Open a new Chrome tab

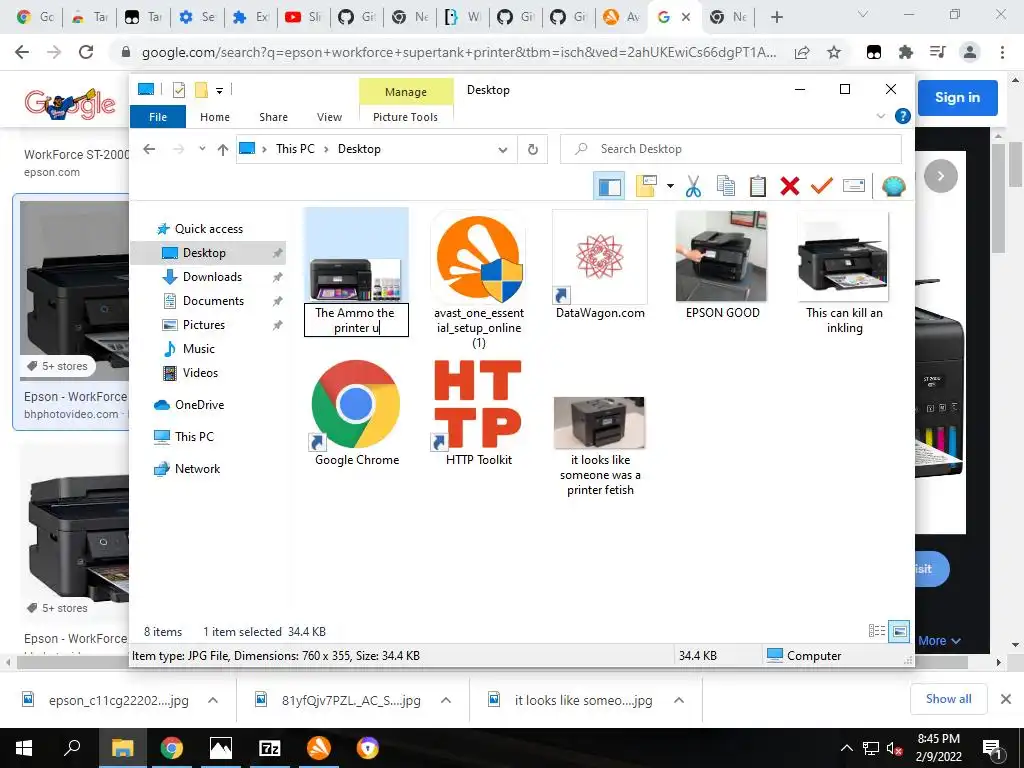(x=776, y=18)
